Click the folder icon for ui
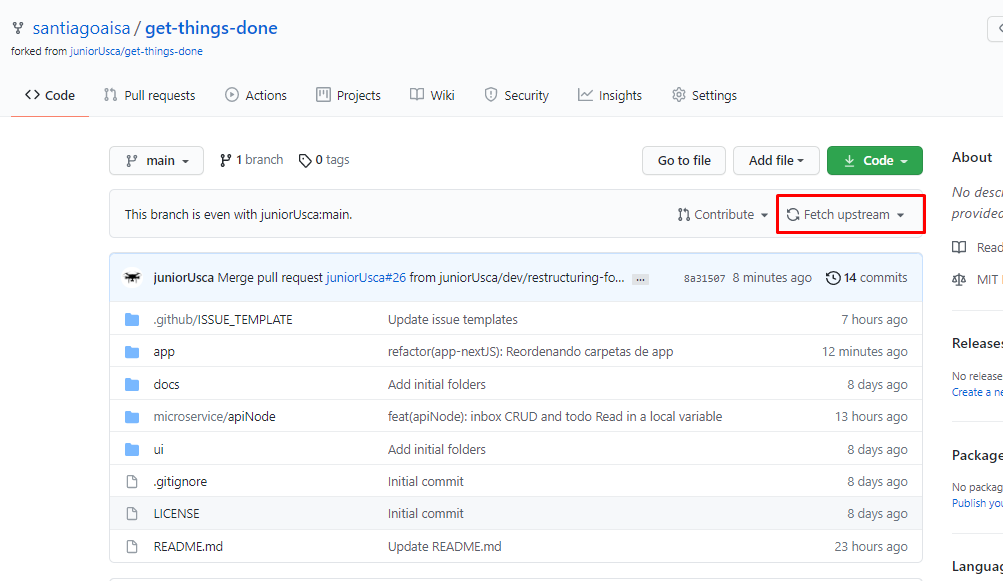Image resolution: width=1003 pixels, height=581 pixels. click(132, 450)
